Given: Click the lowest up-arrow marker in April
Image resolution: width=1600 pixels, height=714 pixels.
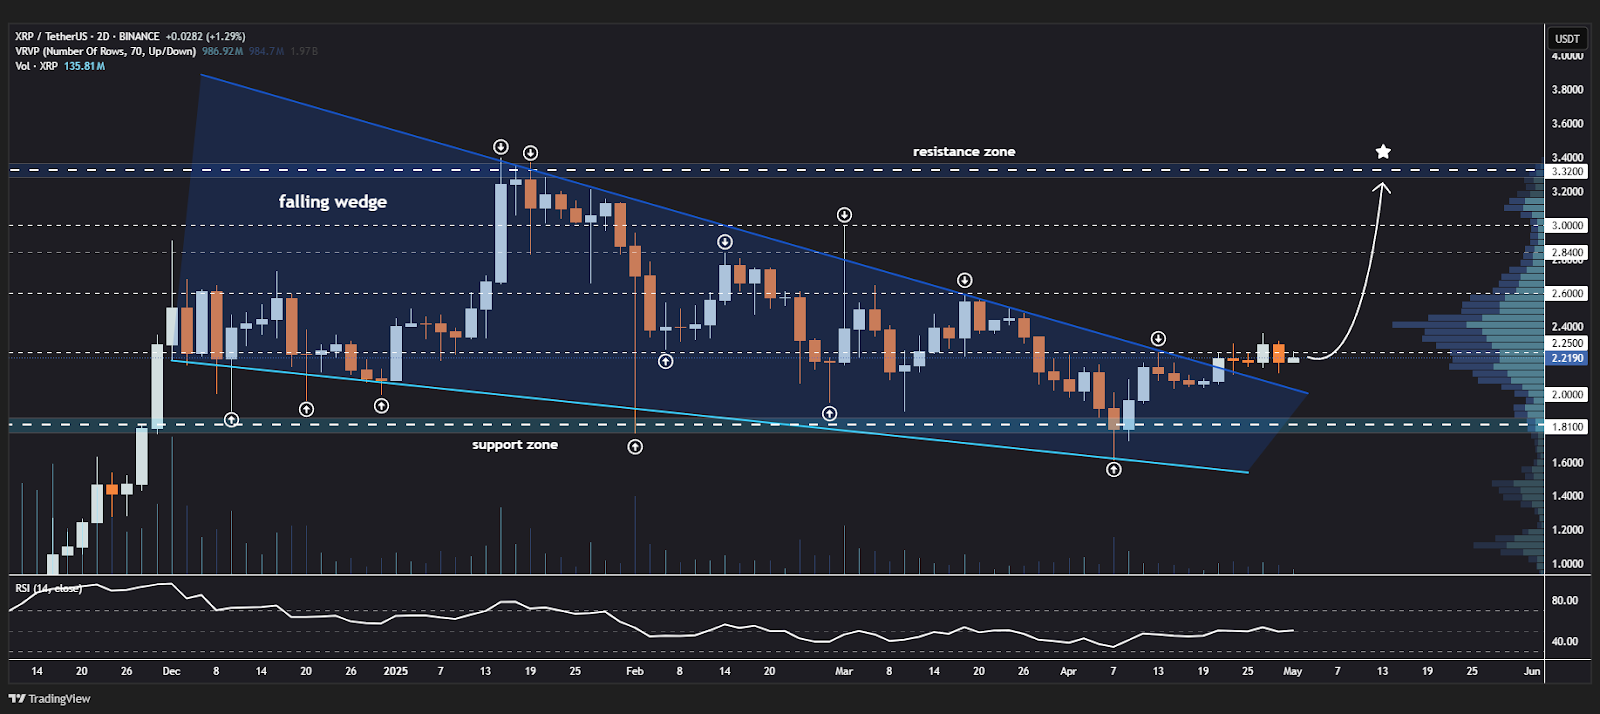Looking at the screenshot, I should coord(1114,469).
